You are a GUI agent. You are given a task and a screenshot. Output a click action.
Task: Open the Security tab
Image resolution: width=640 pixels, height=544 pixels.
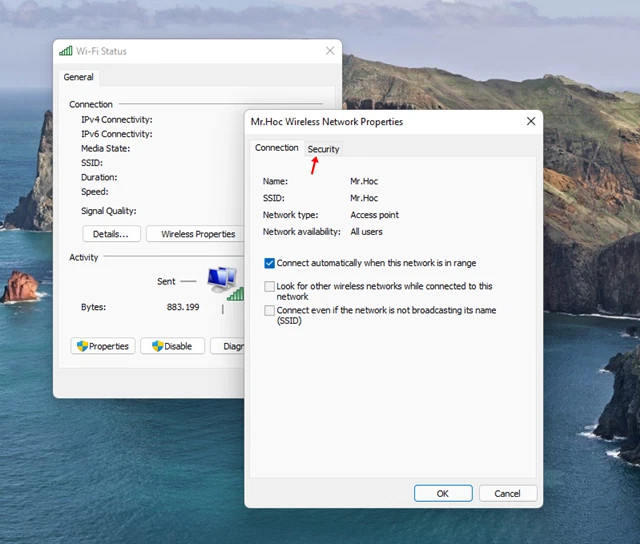[323, 149]
